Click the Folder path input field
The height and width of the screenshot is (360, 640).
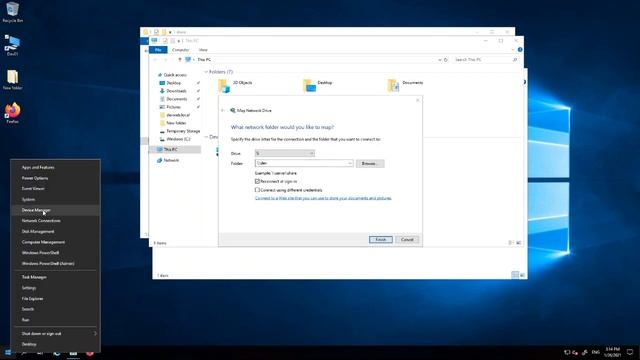point(301,163)
